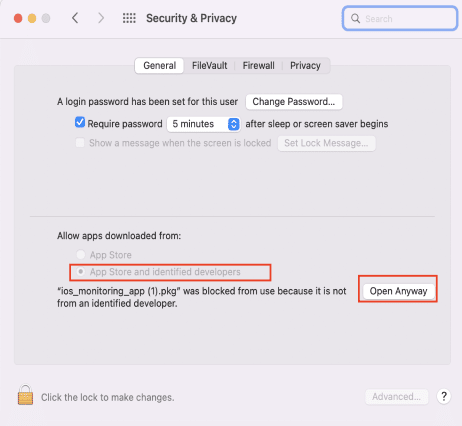Click the yellow minimize window dot
The width and height of the screenshot is (462, 426).
pyautogui.click(x=32, y=18)
